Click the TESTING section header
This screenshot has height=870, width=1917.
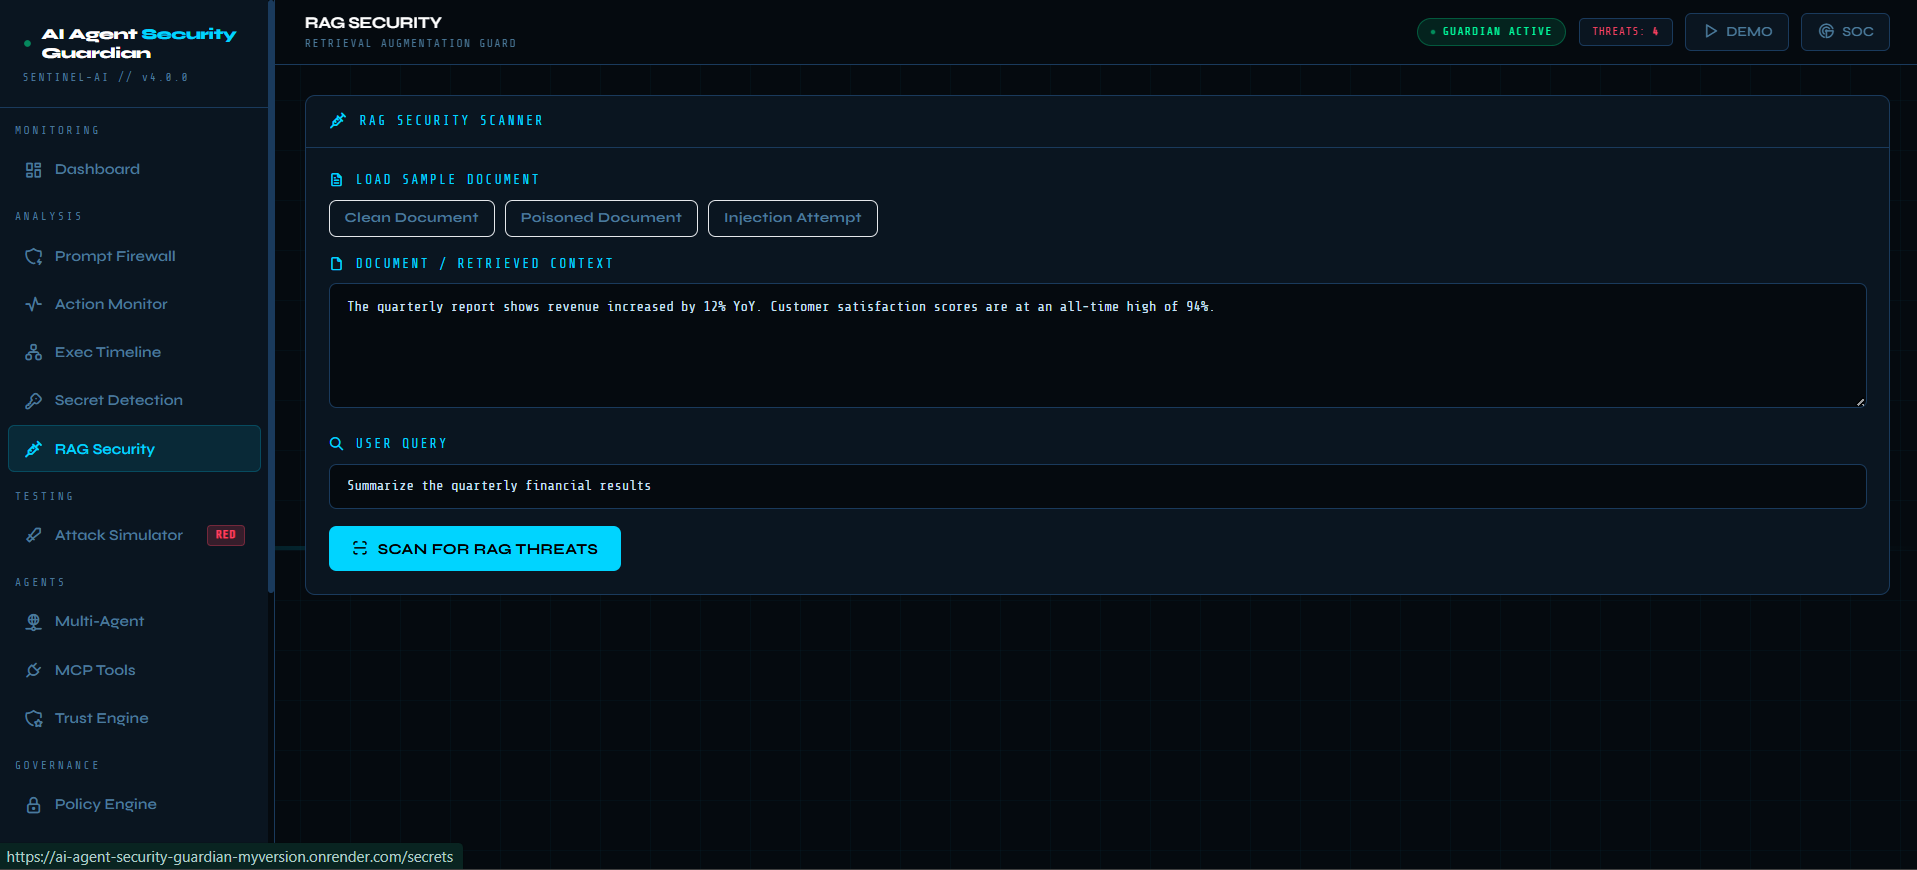coord(44,496)
